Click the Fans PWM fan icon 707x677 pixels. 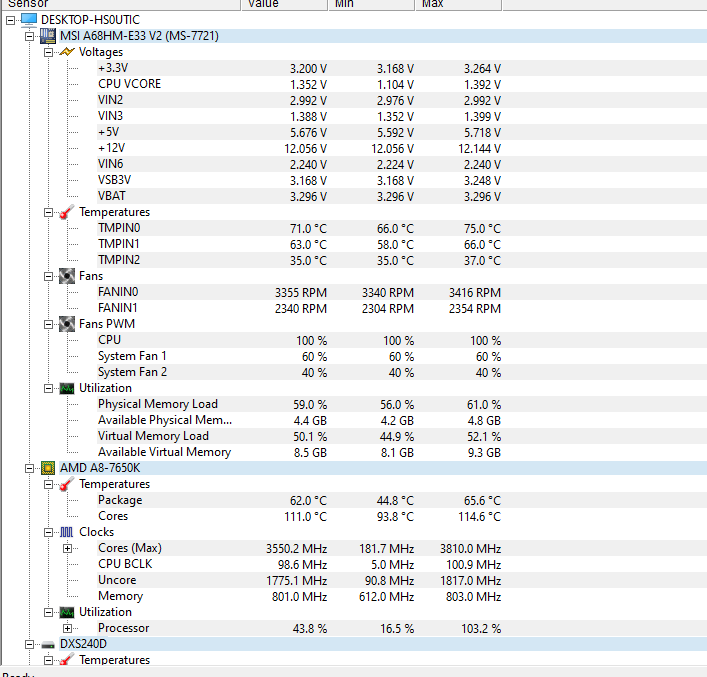[66, 324]
